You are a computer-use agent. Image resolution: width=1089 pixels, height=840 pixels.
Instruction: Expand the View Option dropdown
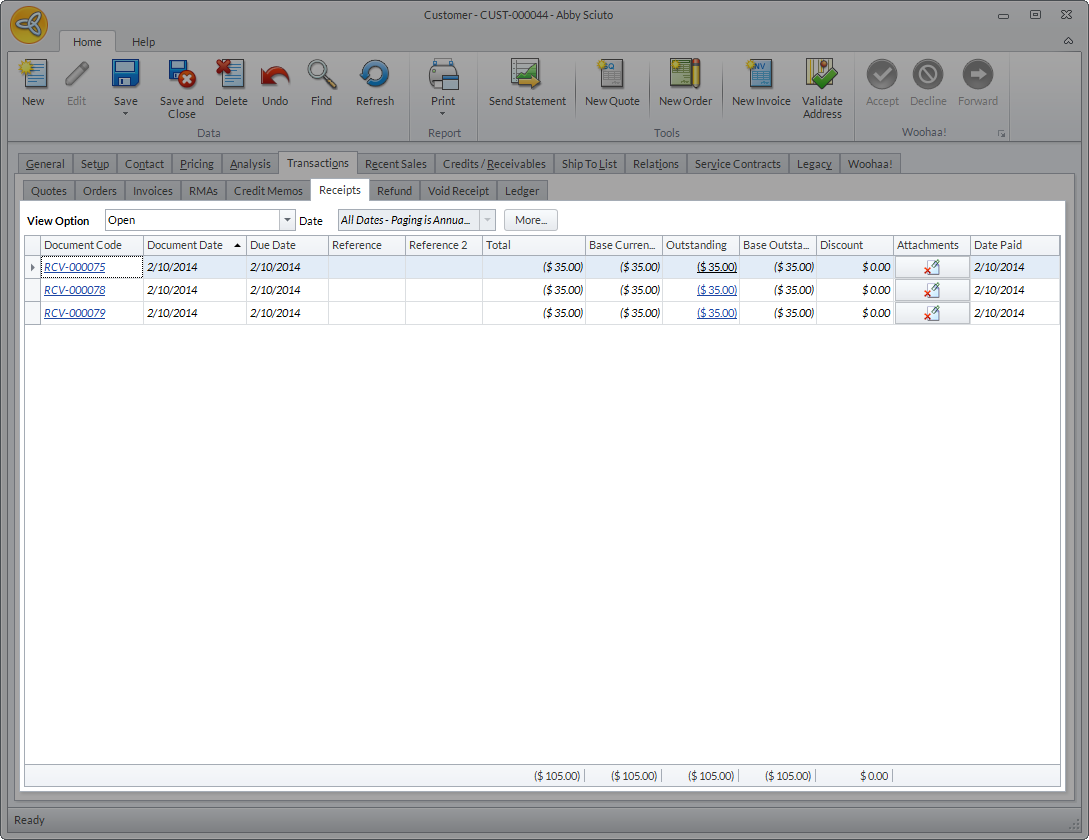click(x=288, y=220)
